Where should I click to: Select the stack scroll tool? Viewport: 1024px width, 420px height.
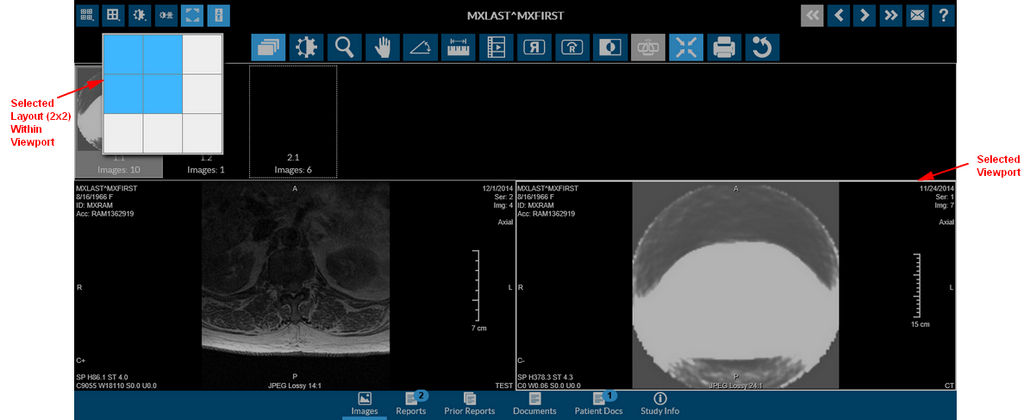click(x=267, y=47)
